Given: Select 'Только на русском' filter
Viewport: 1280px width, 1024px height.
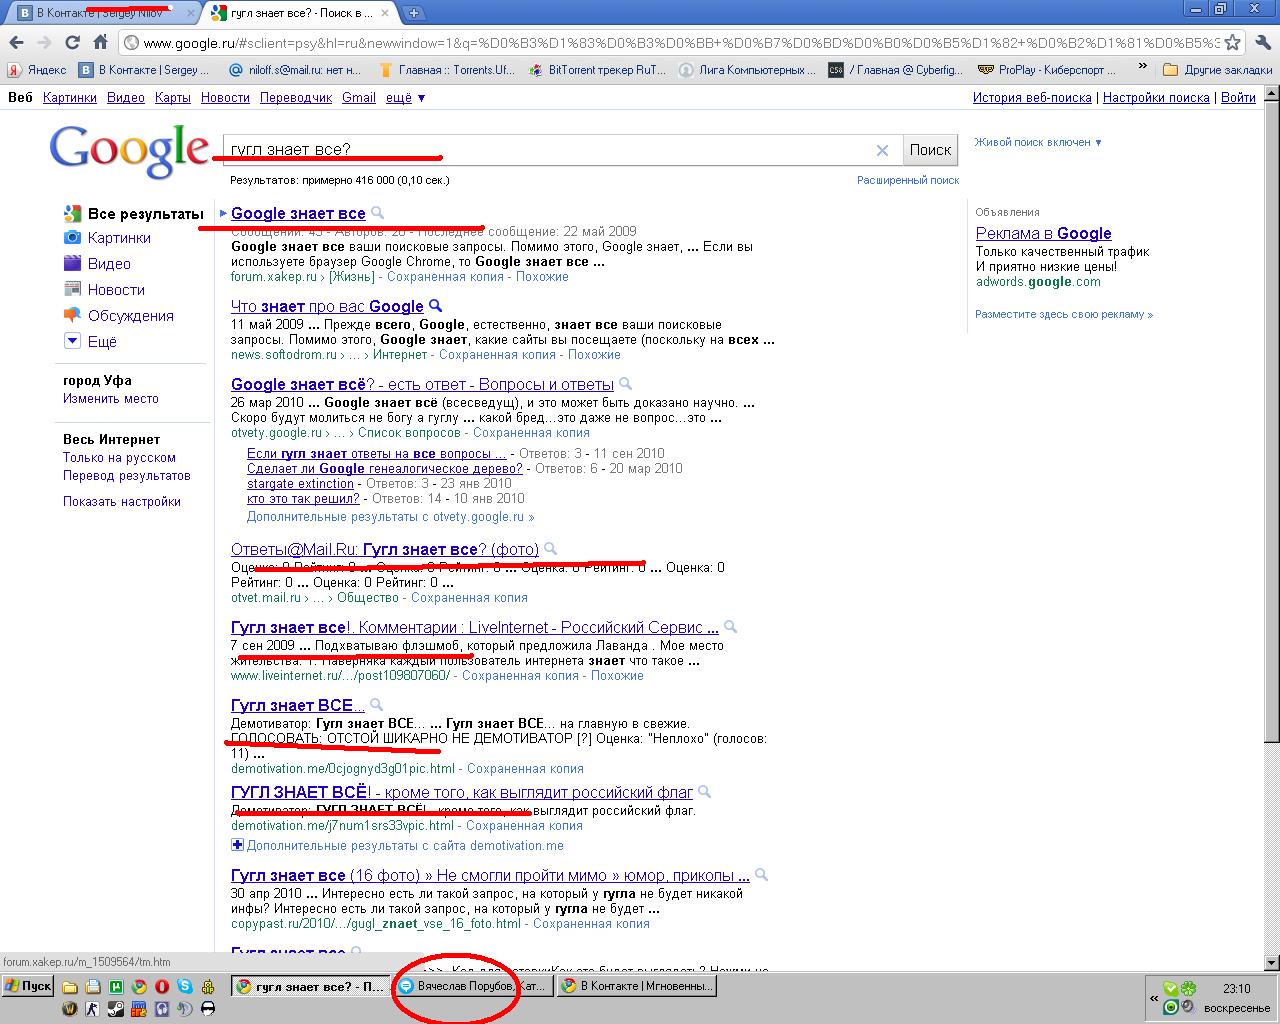Looking at the screenshot, I should (x=120, y=458).
